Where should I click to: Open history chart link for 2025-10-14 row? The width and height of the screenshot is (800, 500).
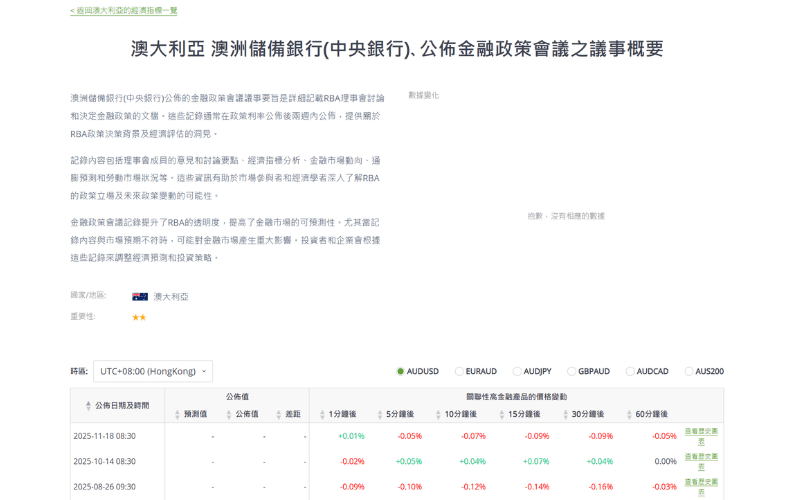click(701, 461)
